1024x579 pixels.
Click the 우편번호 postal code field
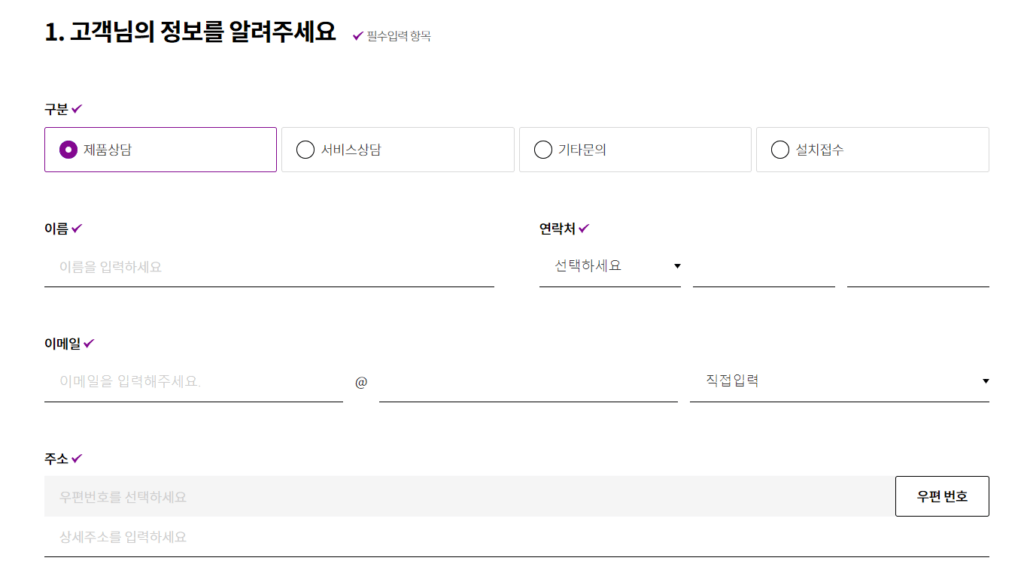click(x=468, y=496)
